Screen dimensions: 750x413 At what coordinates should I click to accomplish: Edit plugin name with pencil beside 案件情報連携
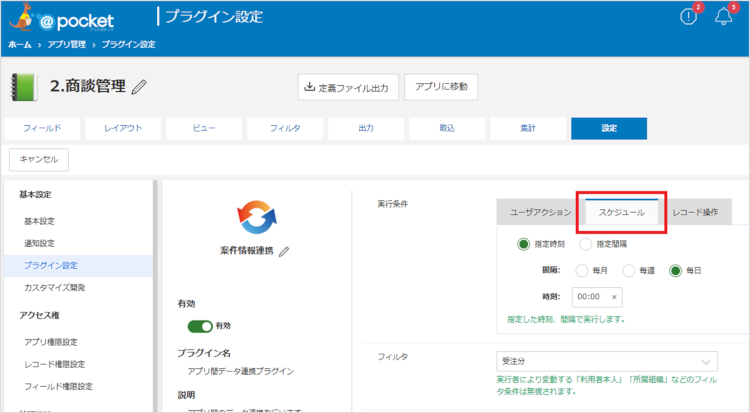(x=284, y=252)
